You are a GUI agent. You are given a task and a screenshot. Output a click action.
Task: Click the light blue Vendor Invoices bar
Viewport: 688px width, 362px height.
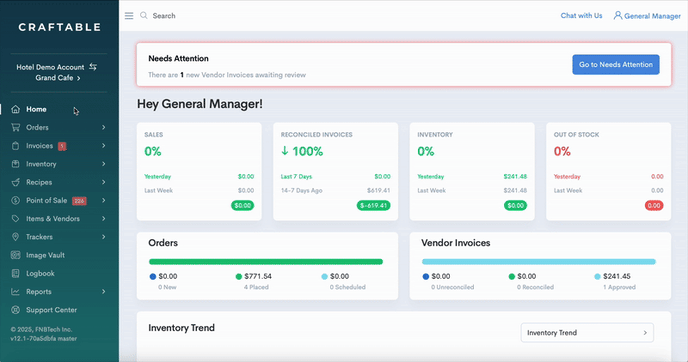pyautogui.click(x=539, y=262)
